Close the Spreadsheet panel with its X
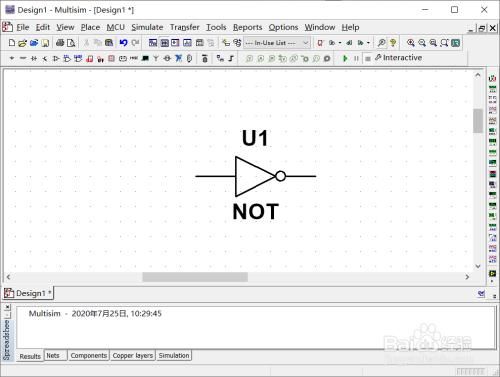500x377 pixels. pos(8,307)
